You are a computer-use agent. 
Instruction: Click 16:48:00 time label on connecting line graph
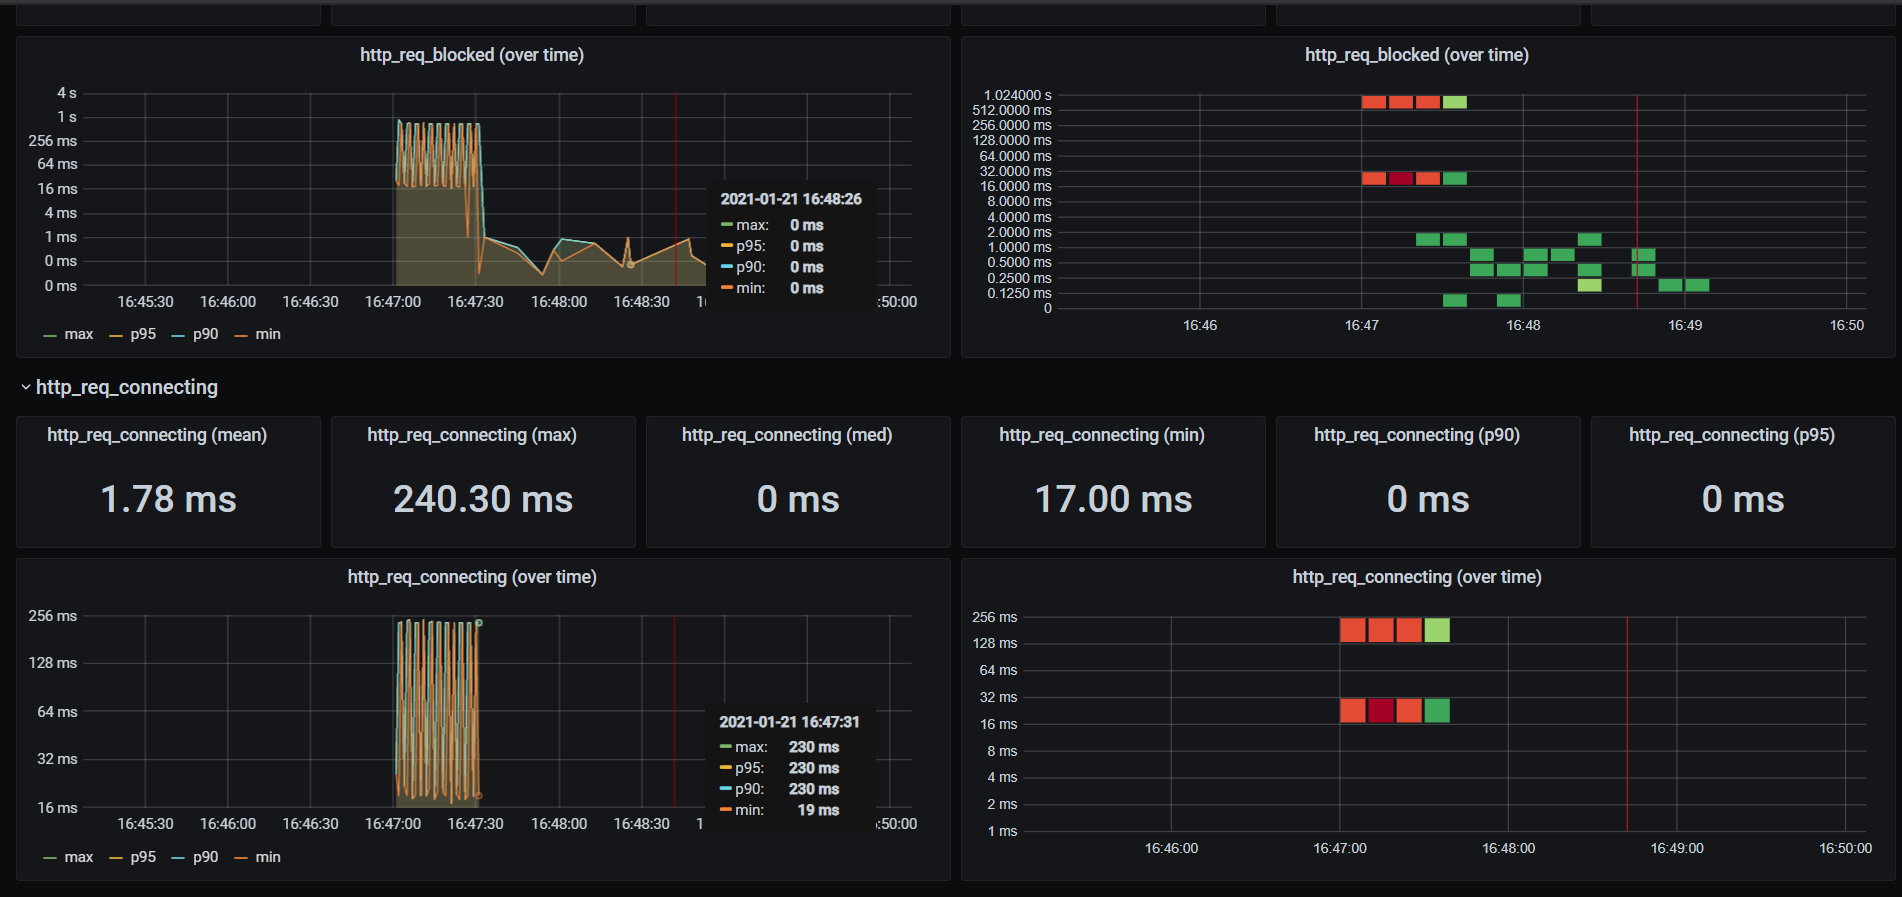click(559, 824)
